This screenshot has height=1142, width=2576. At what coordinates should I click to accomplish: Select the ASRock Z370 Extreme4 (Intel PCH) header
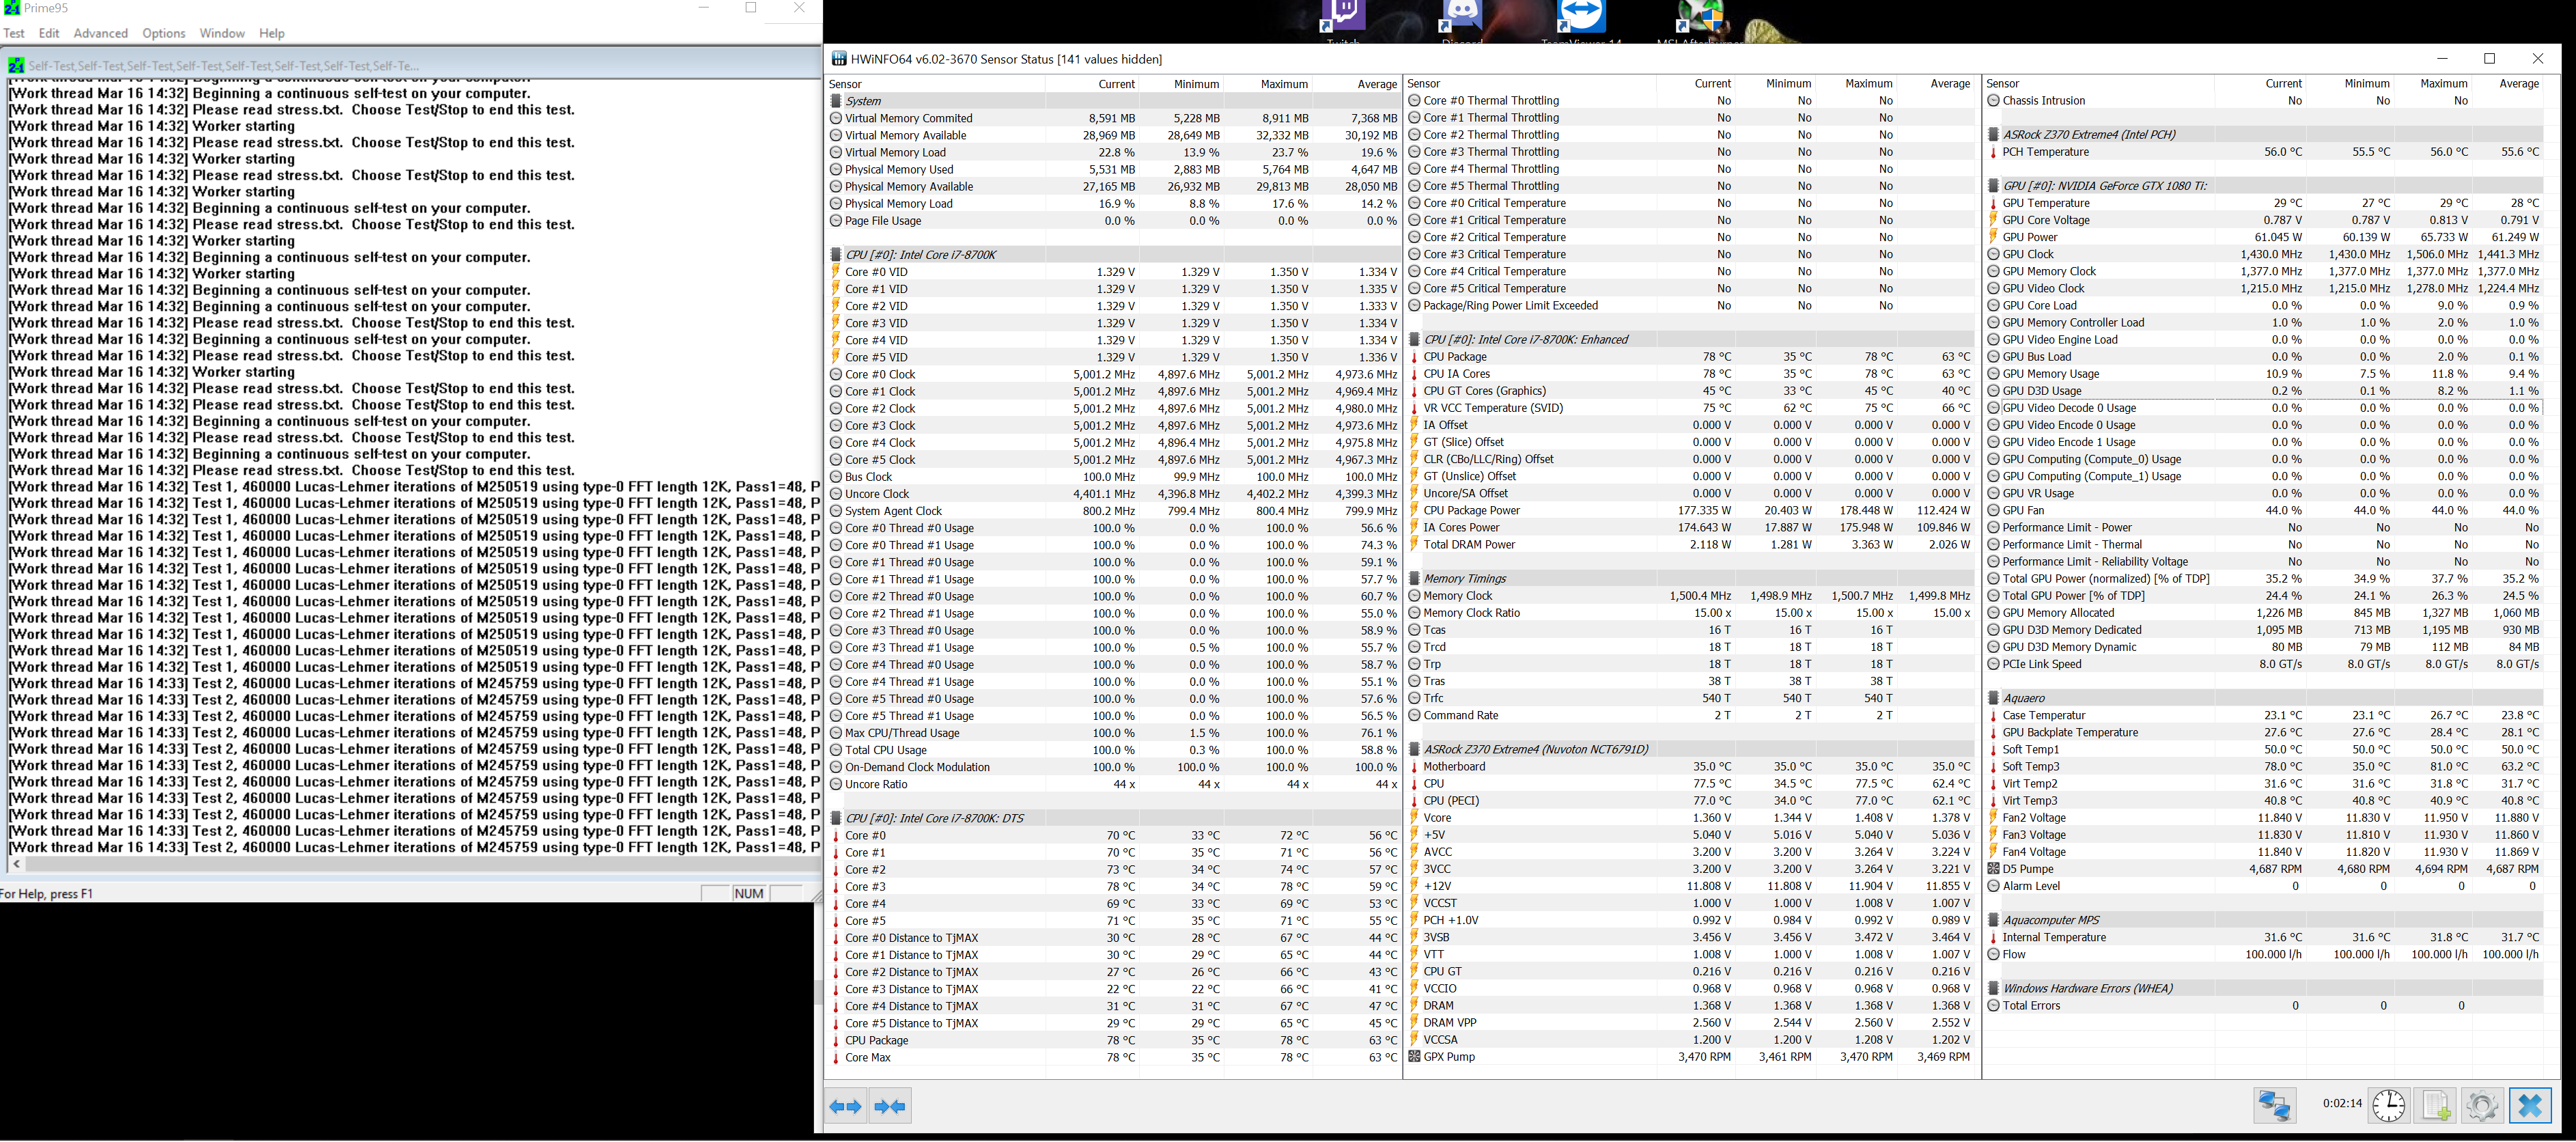(x=2264, y=135)
